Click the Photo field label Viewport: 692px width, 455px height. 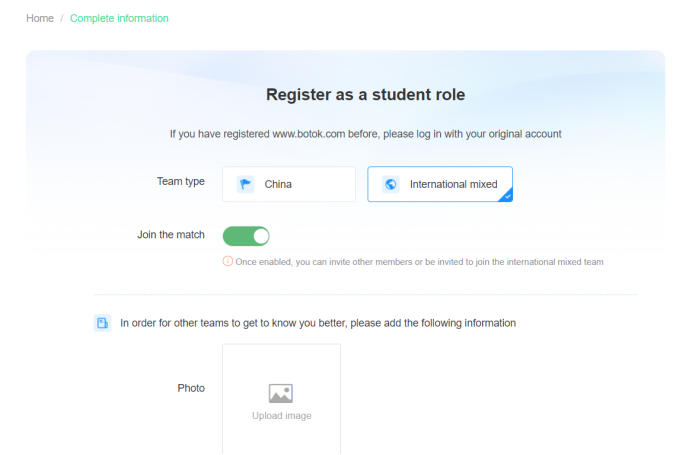(191, 388)
